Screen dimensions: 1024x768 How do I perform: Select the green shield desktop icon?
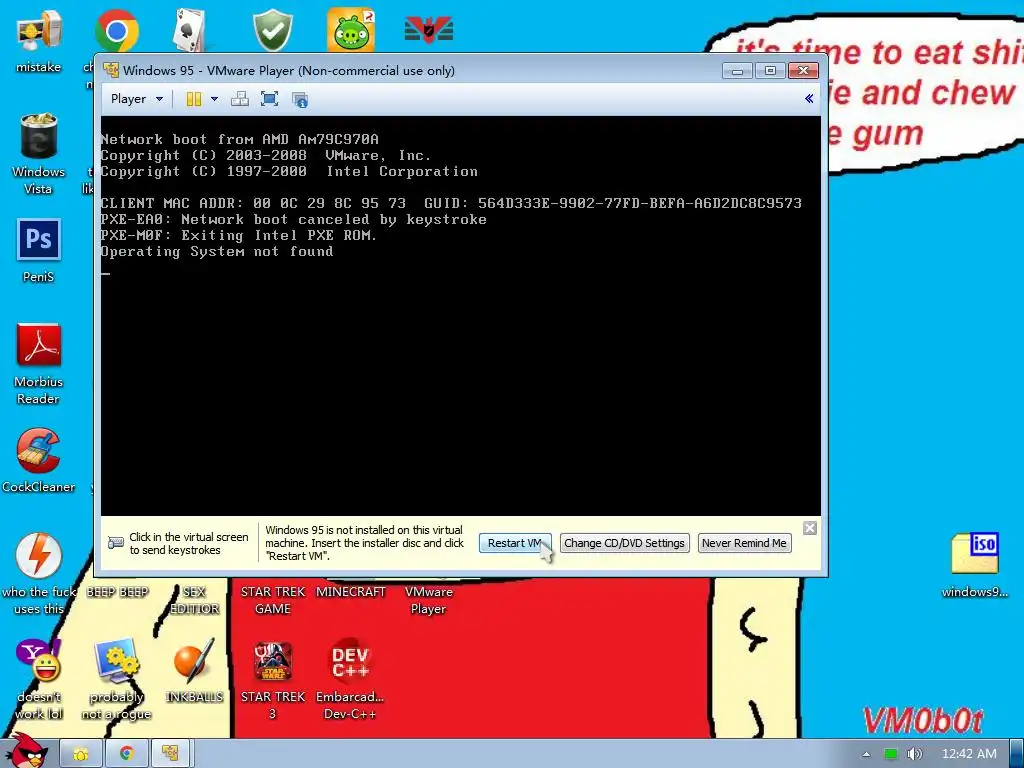tap(272, 30)
